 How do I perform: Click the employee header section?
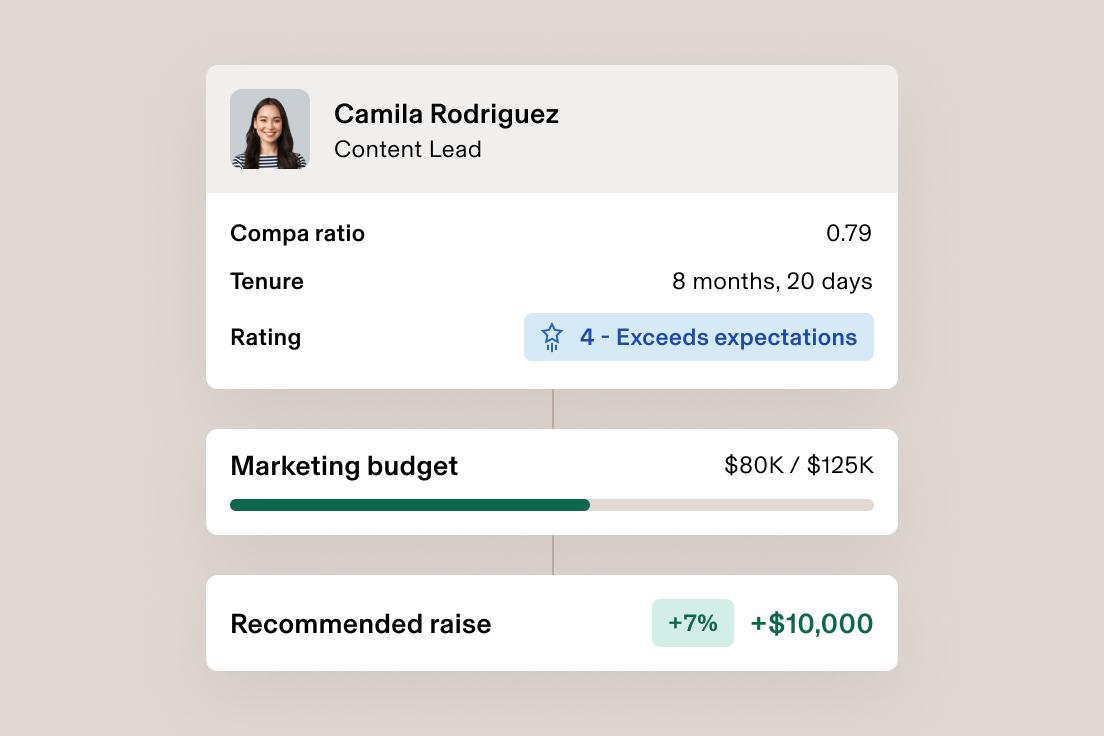(x=552, y=128)
